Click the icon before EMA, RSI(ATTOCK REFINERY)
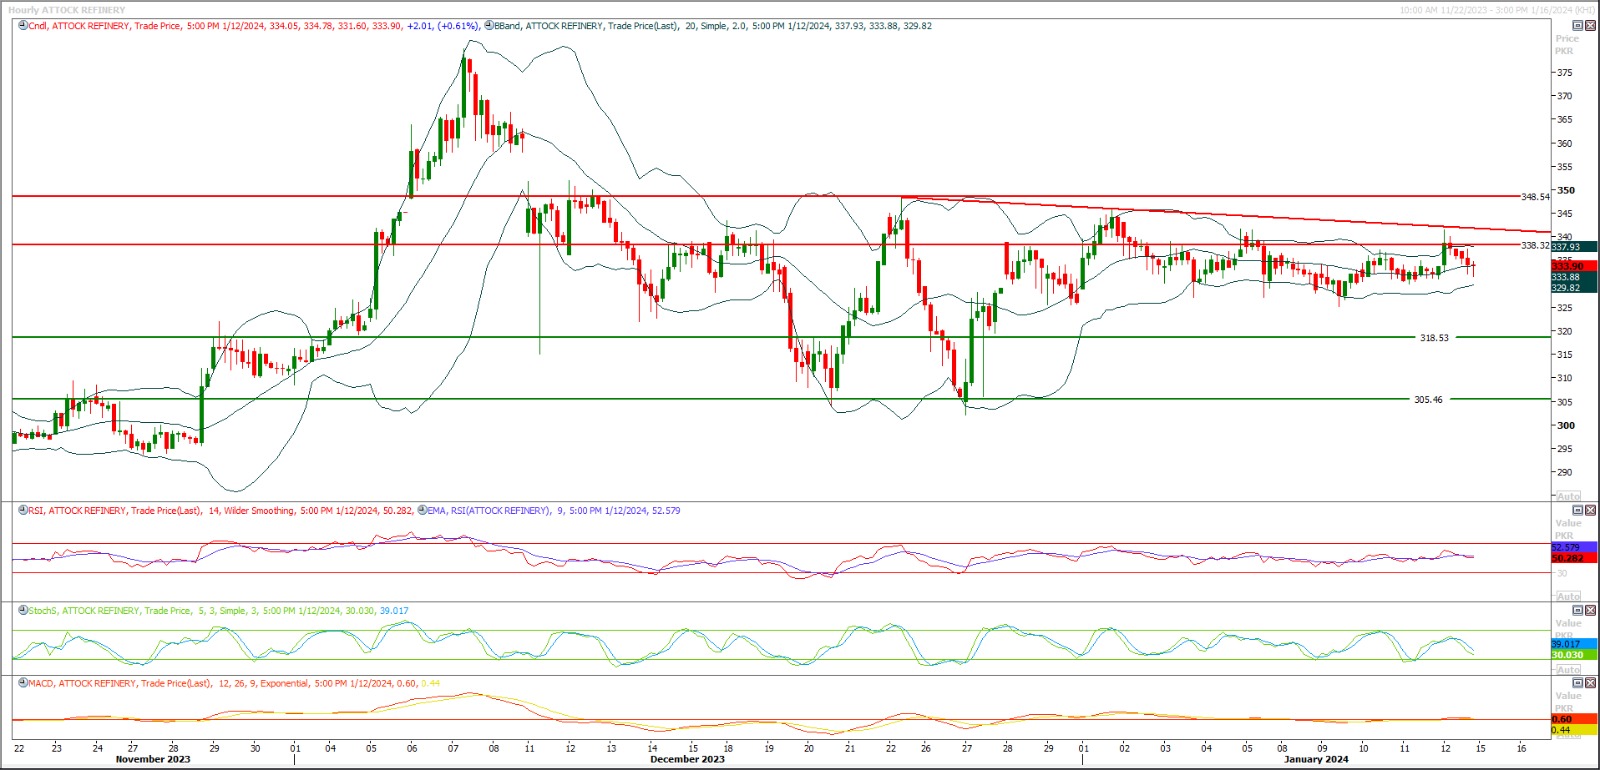Image resolution: width=1600 pixels, height=770 pixels. (421, 511)
